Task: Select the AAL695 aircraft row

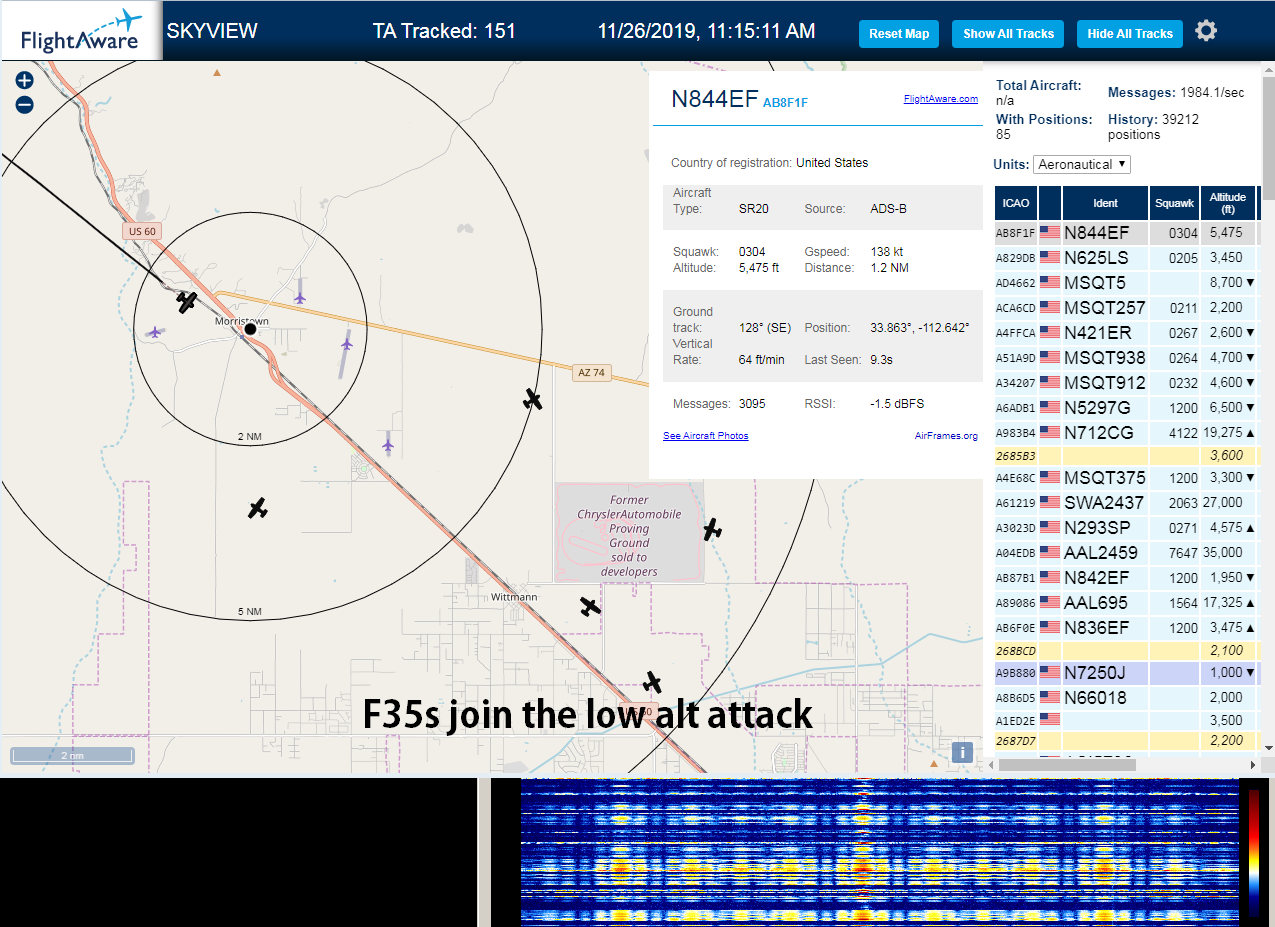Action: tap(1125, 603)
